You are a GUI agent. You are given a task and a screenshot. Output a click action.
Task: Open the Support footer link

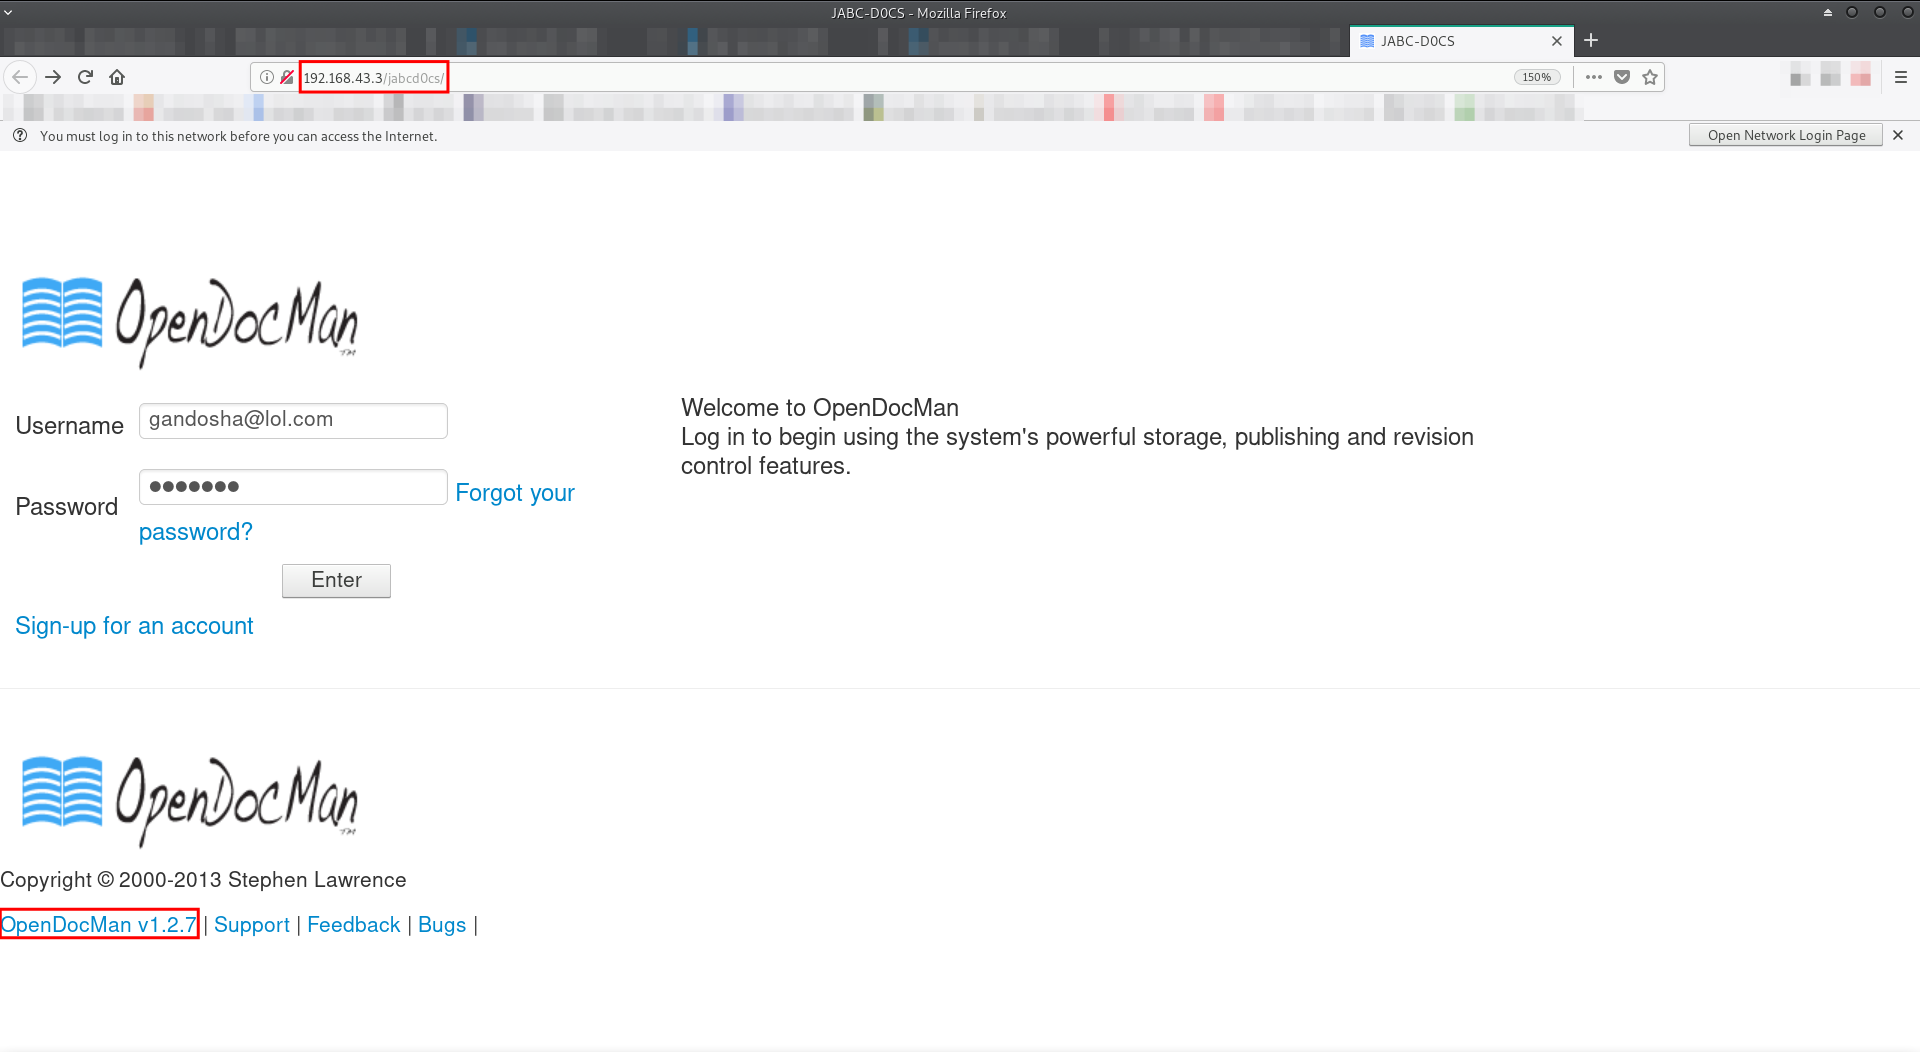[x=252, y=925]
